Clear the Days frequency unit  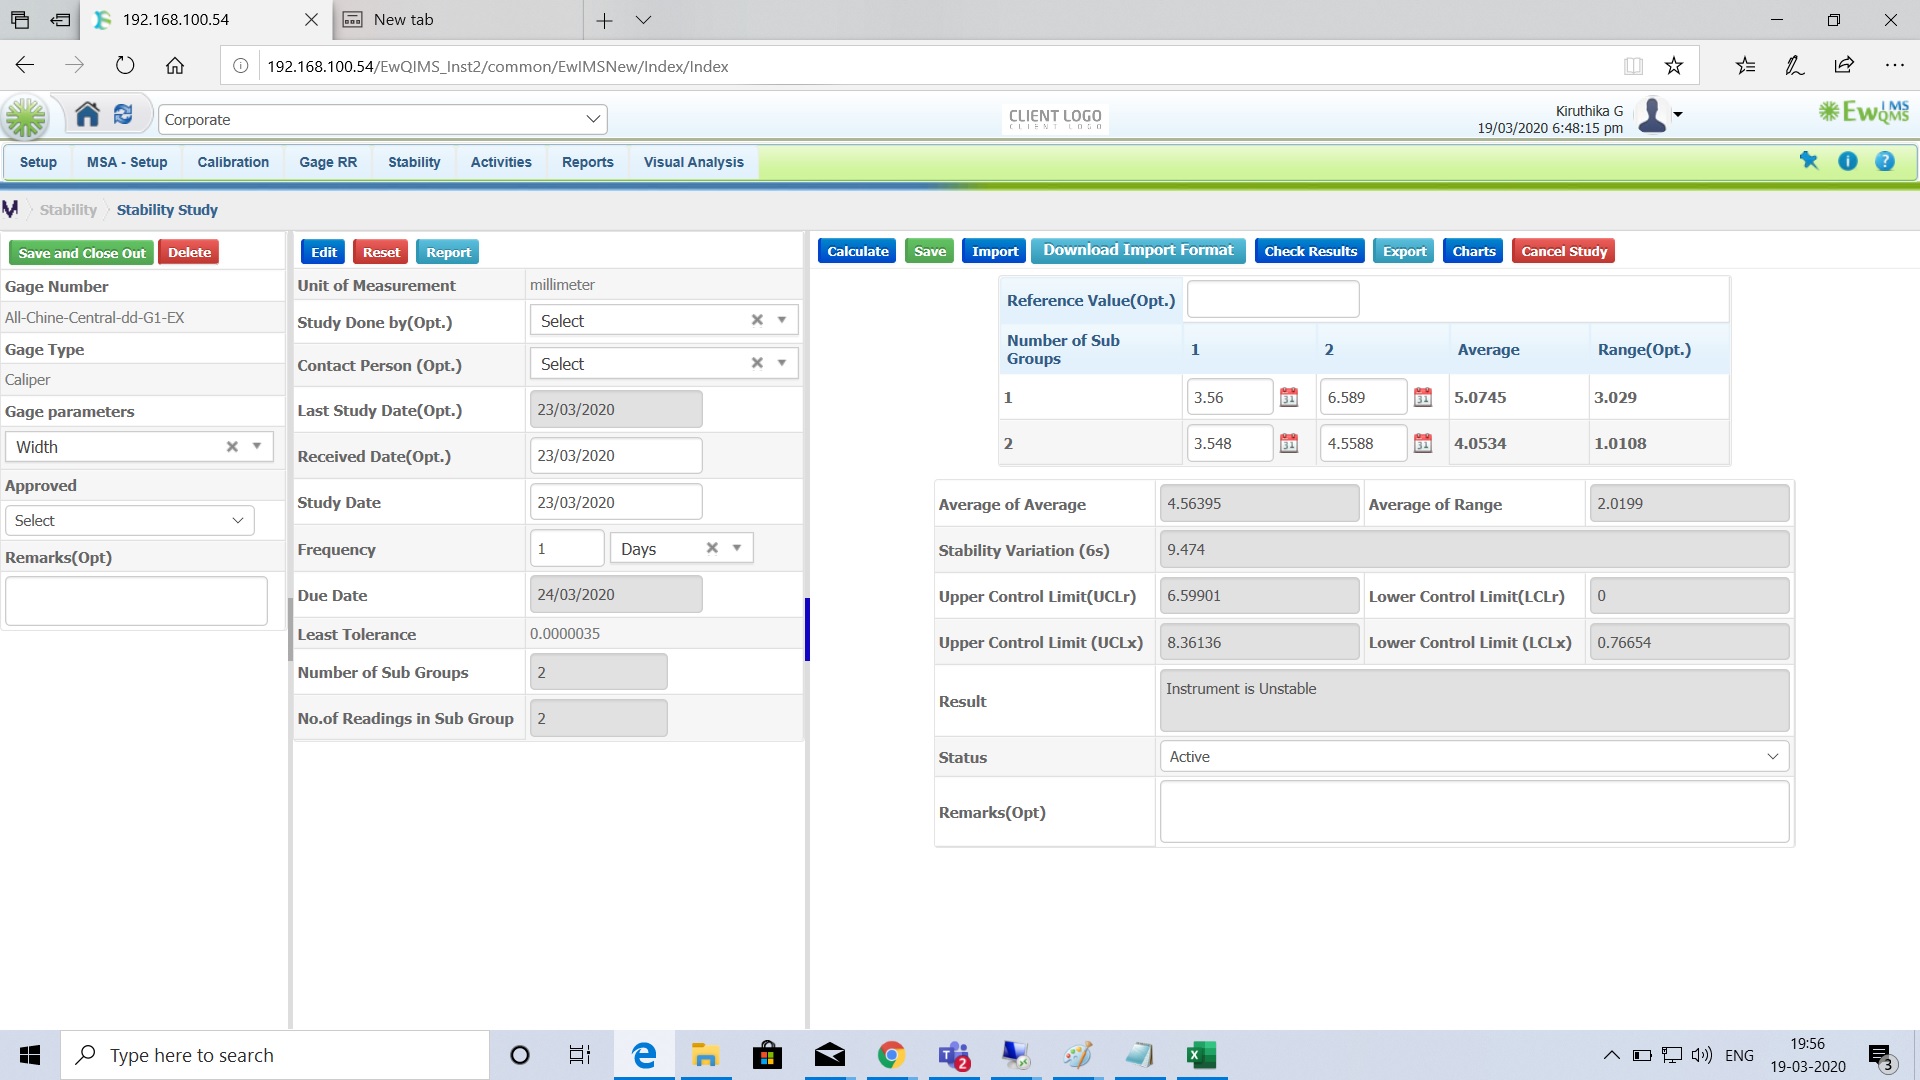pos(712,548)
